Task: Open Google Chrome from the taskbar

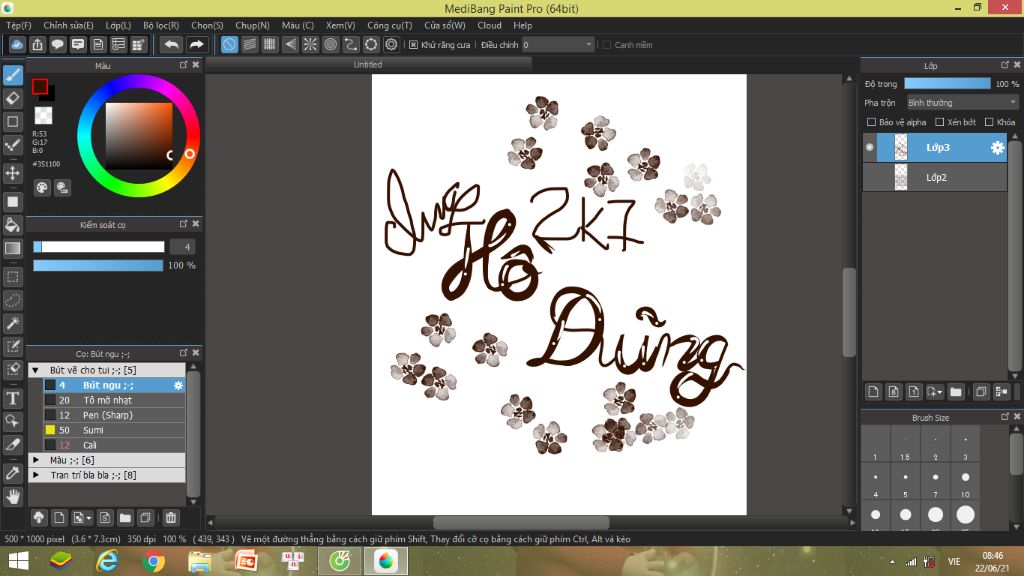Action: click(154, 561)
